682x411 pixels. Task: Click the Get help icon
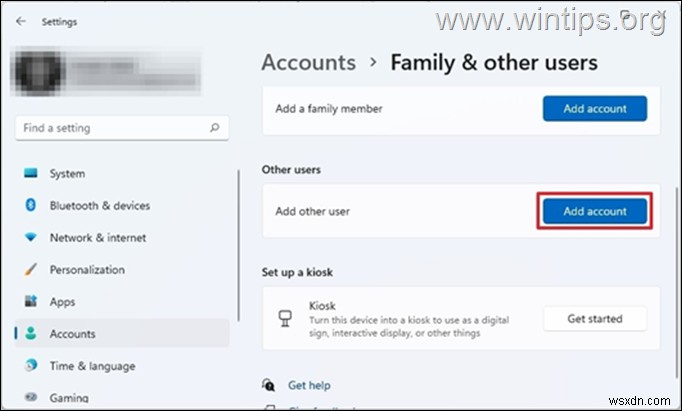tap(268, 385)
